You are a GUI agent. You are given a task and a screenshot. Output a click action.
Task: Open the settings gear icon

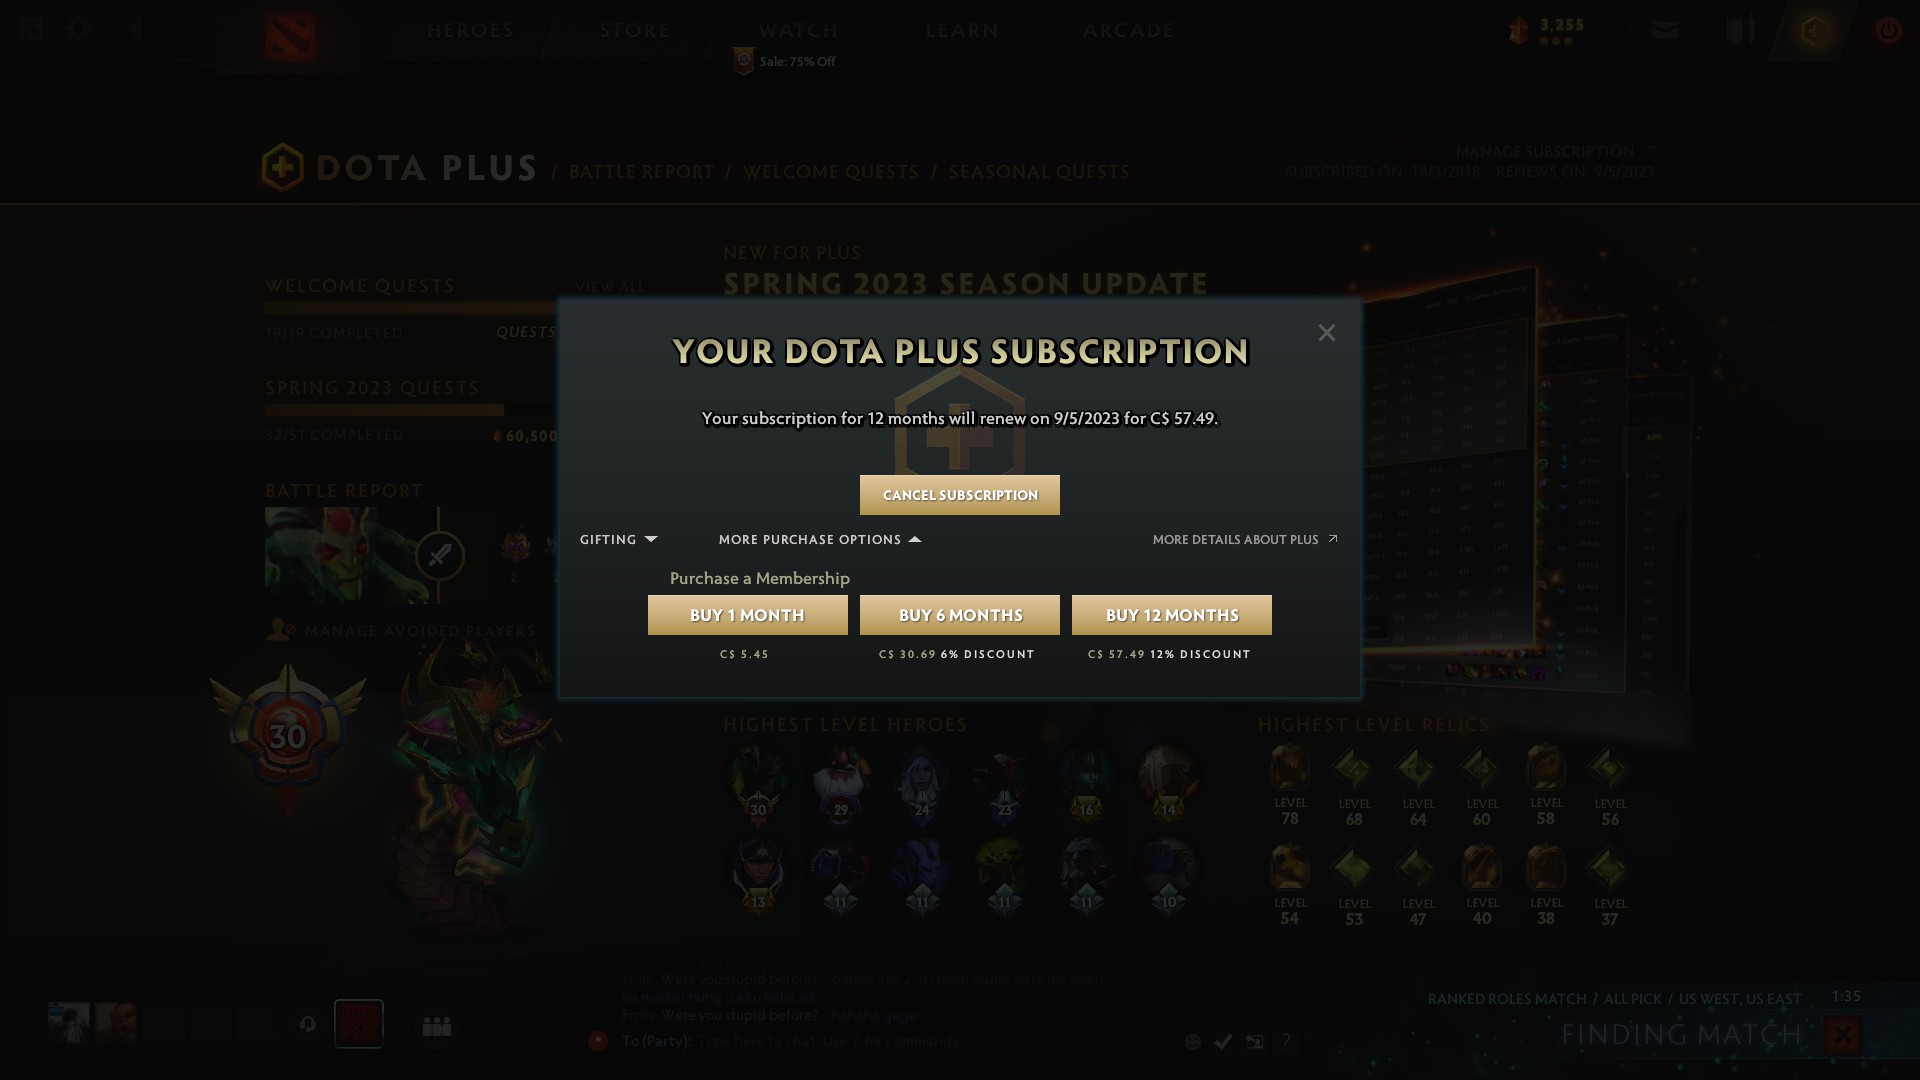tap(79, 29)
